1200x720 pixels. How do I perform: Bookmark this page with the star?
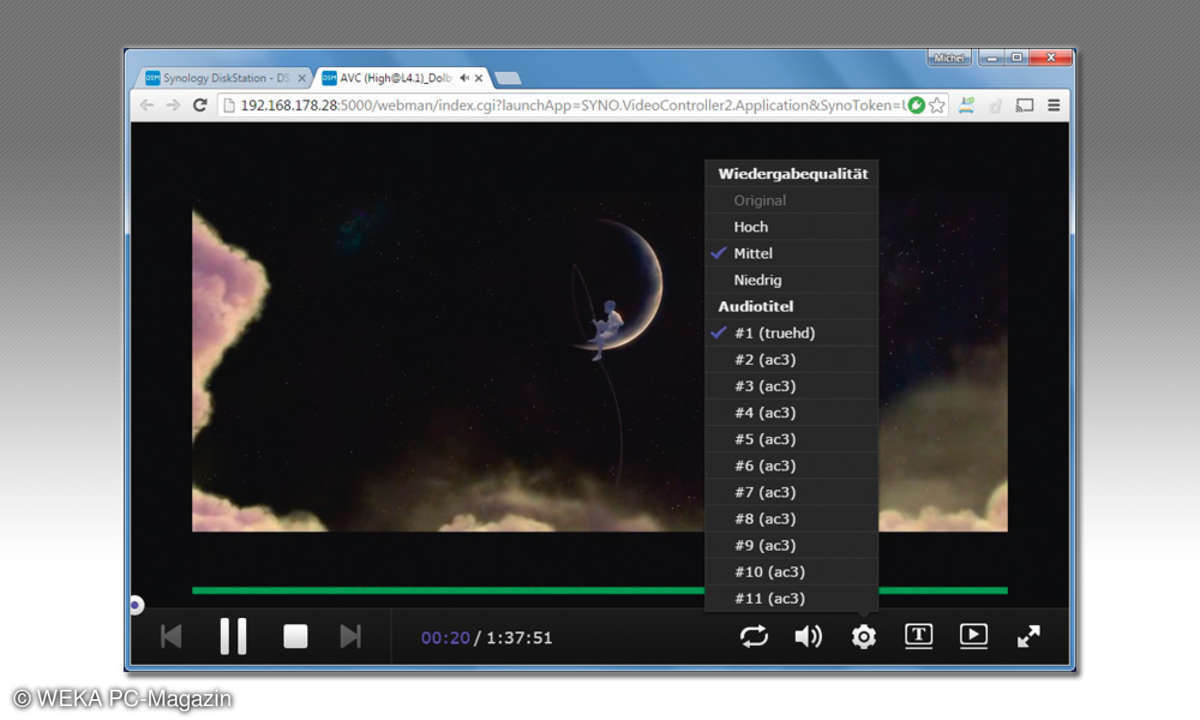[x=936, y=105]
